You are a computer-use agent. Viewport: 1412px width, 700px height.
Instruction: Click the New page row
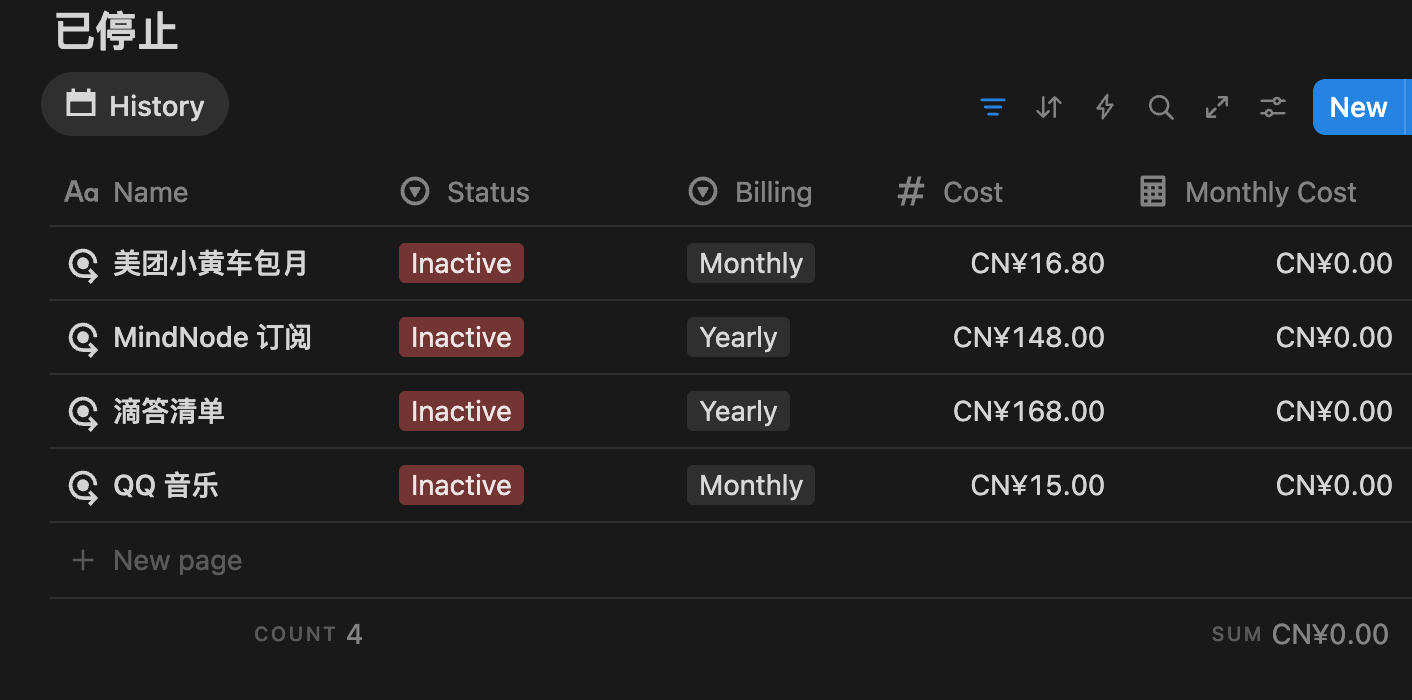730,560
